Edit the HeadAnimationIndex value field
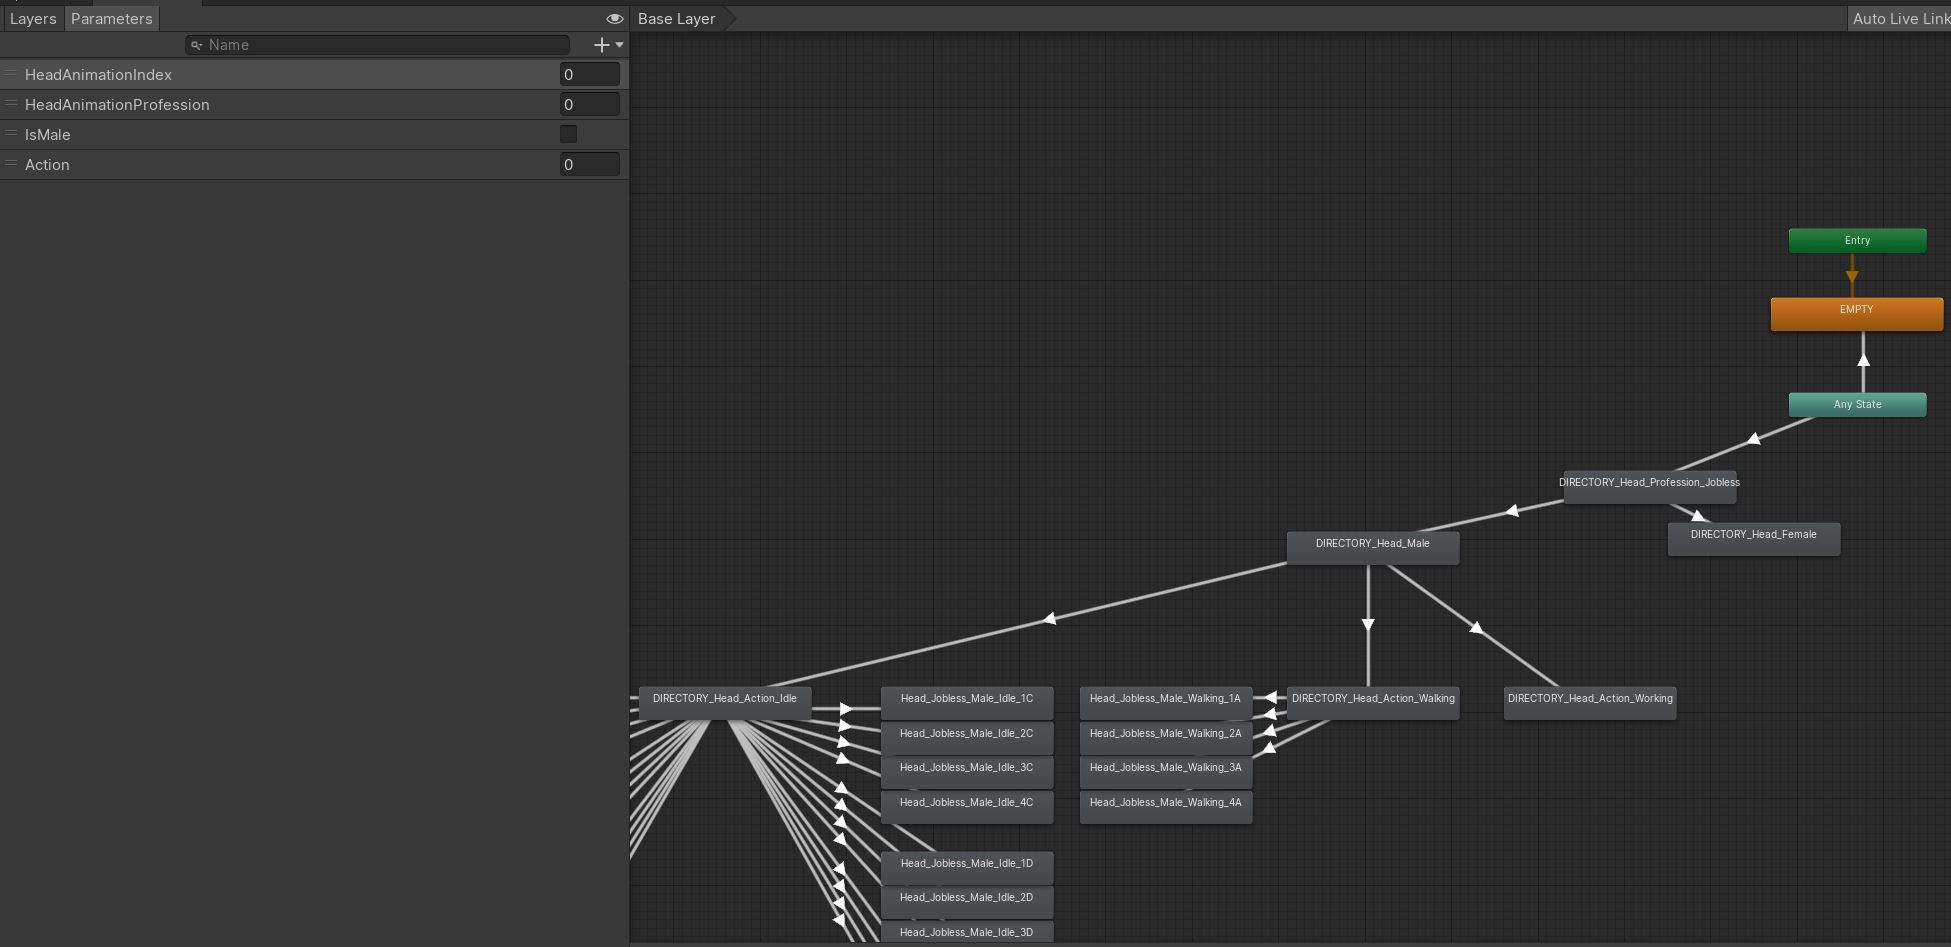The height and width of the screenshot is (947, 1951). (589, 75)
